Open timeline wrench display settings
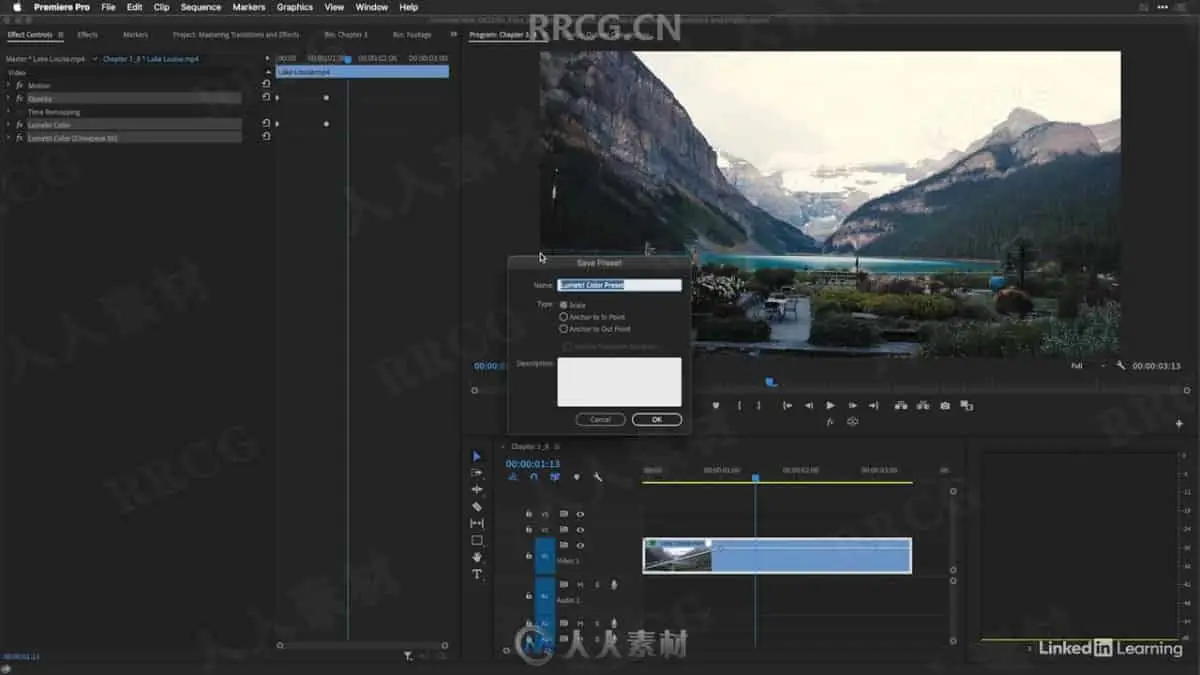Image resolution: width=1200 pixels, height=675 pixels. (597, 477)
